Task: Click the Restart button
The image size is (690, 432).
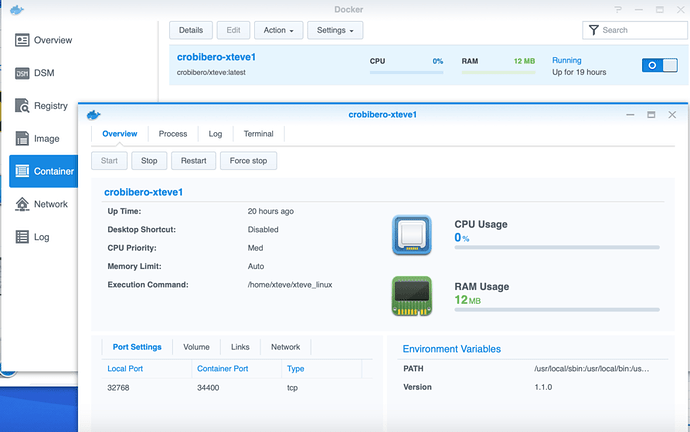Action: click(x=194, y=161)
